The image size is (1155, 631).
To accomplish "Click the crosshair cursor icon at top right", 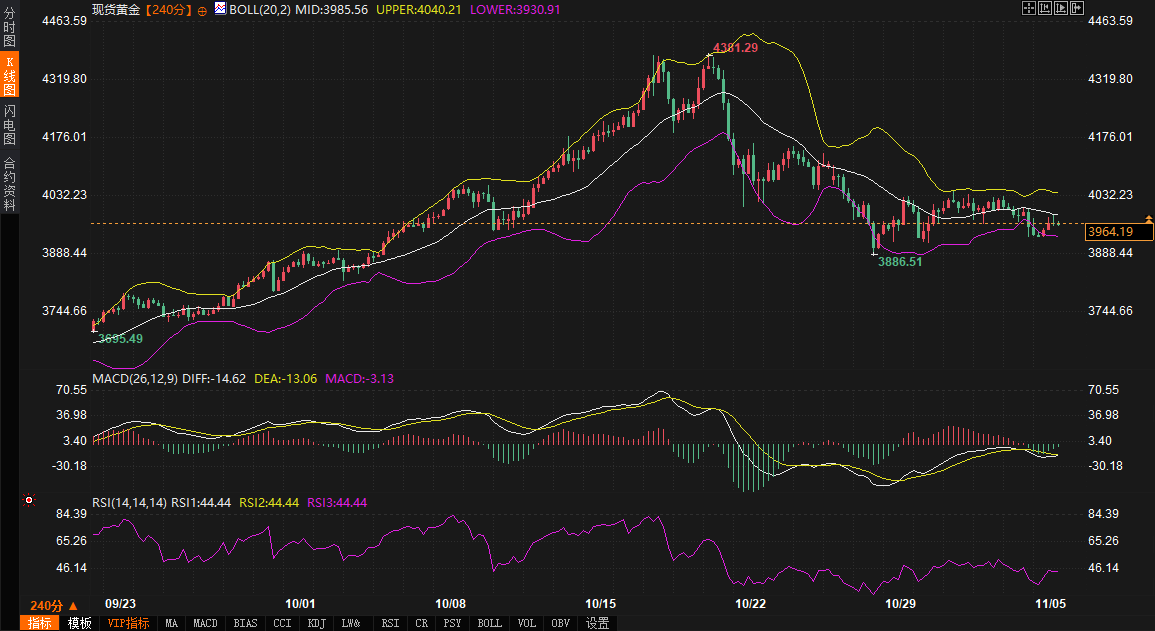I will point(1028,8).
